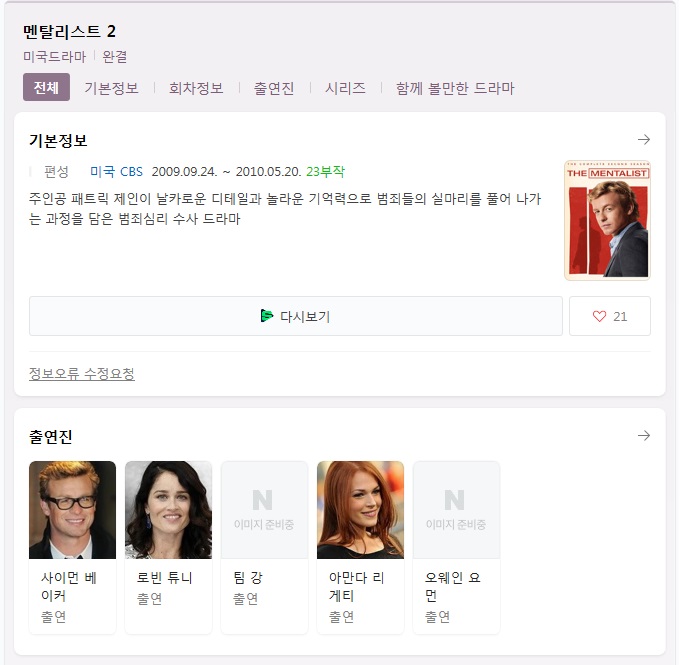Open 출연진 section arrow icon

pyautogui.click(x=643, y=435)
